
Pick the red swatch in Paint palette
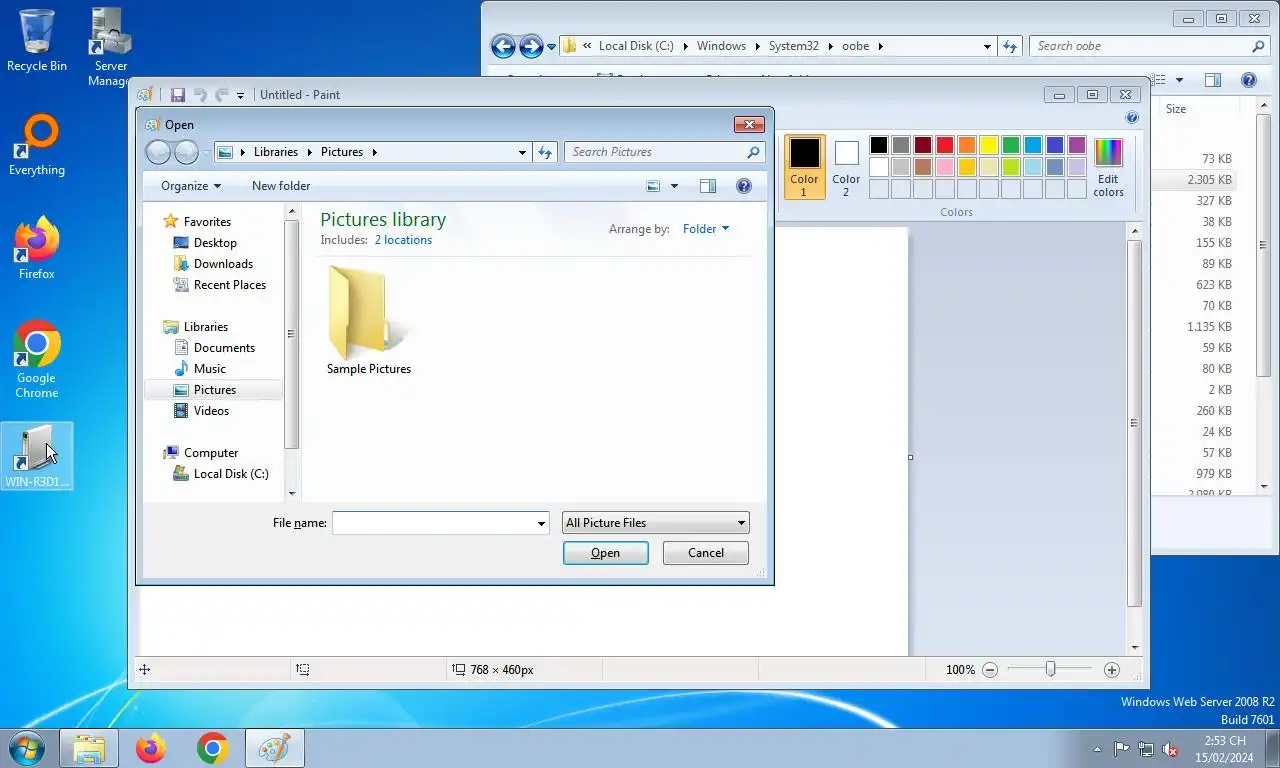pos(945,146)
